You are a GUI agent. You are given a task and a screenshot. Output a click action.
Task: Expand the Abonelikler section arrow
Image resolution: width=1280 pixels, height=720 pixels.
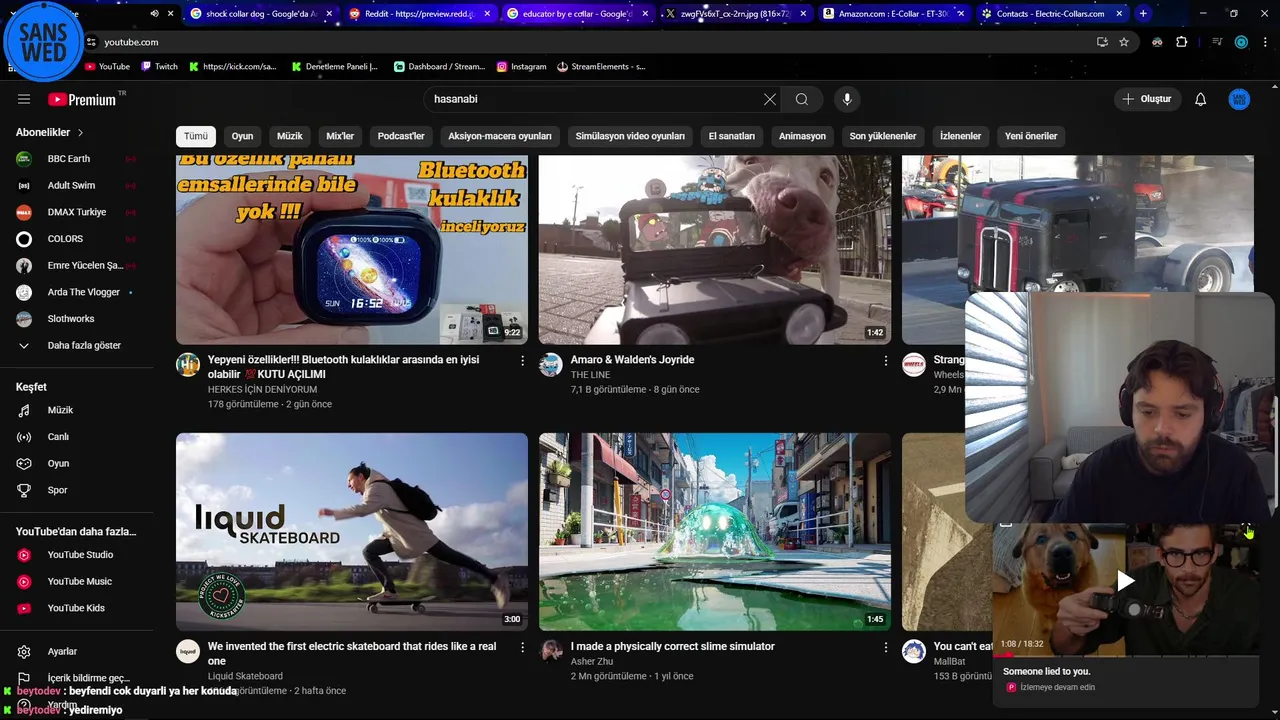(x=81, y=132)
